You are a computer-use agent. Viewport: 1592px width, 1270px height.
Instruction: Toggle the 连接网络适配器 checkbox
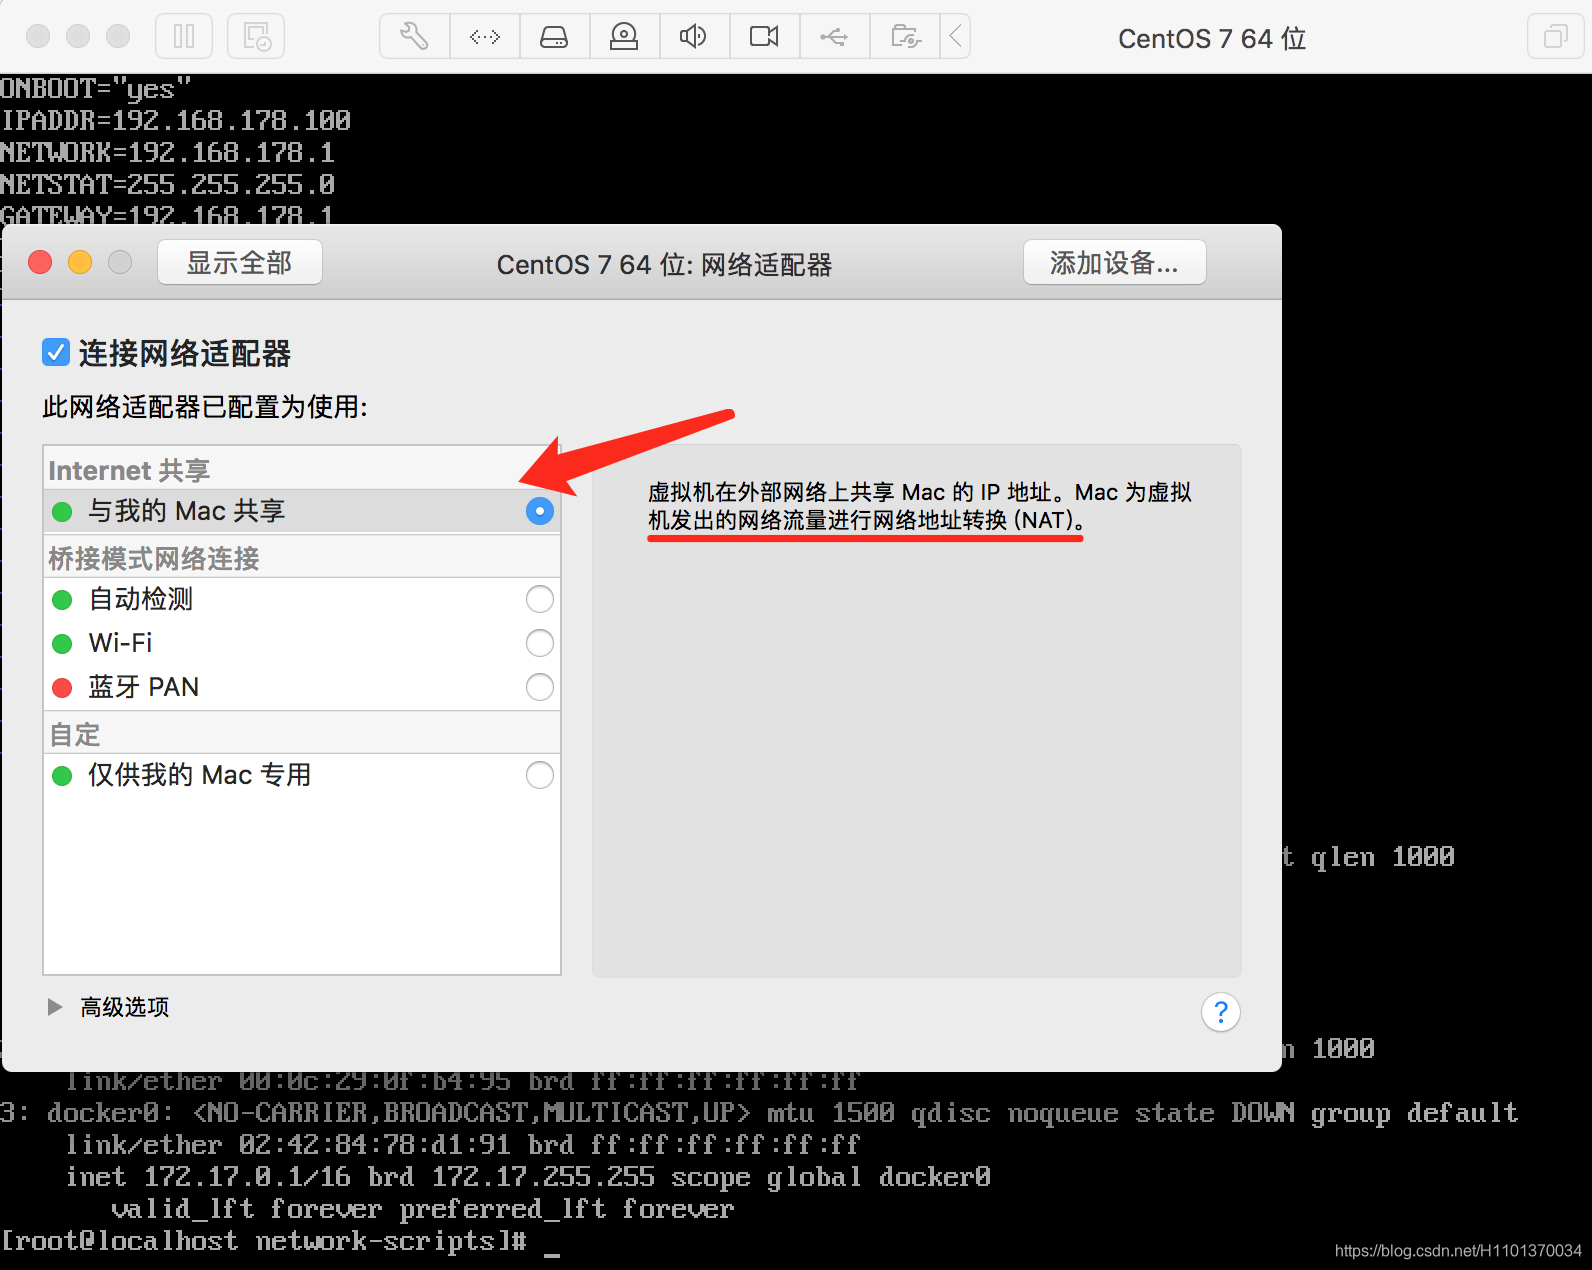(x=56, y=352)
